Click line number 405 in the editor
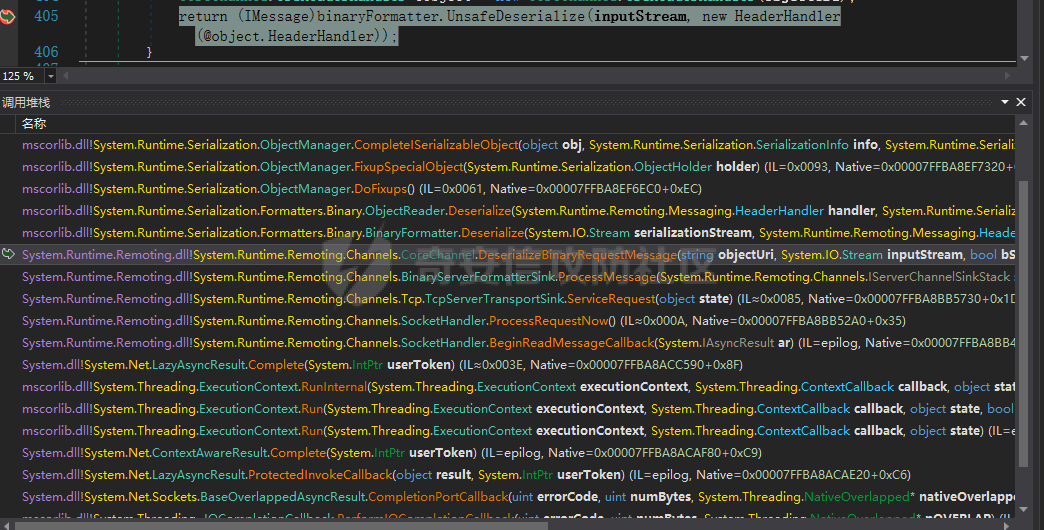The width and height of the screenshot is (1044, 530). pyautogui.click(x=46, y=15)
